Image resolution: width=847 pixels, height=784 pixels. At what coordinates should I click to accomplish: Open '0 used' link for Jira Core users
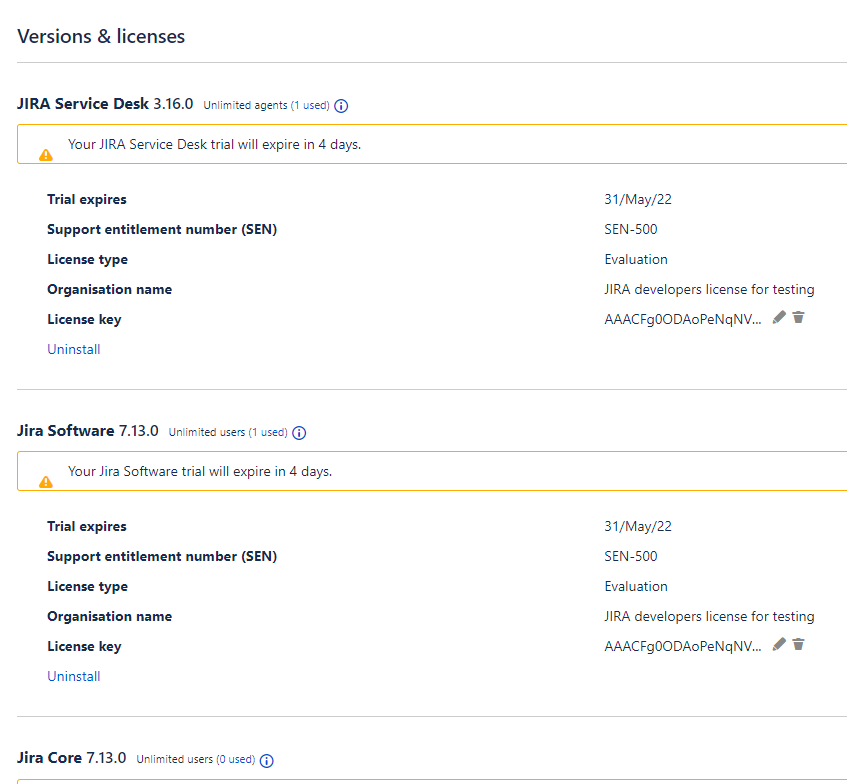(236, 759)
